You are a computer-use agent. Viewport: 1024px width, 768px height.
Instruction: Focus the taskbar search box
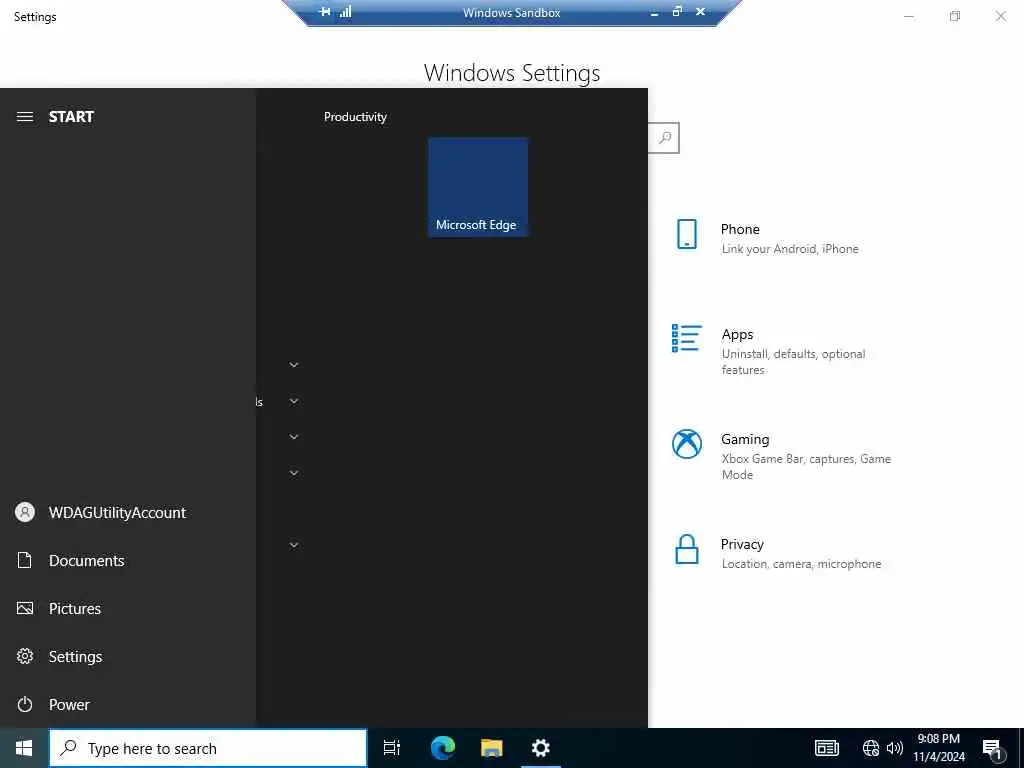208,748
